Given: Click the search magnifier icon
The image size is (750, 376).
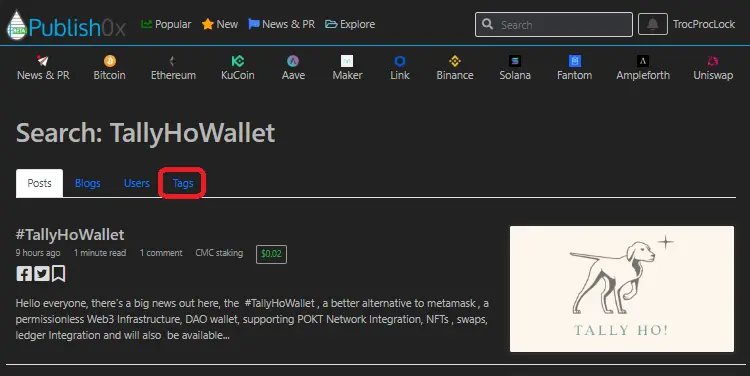Looking at the screenshot, I should 487,24.
